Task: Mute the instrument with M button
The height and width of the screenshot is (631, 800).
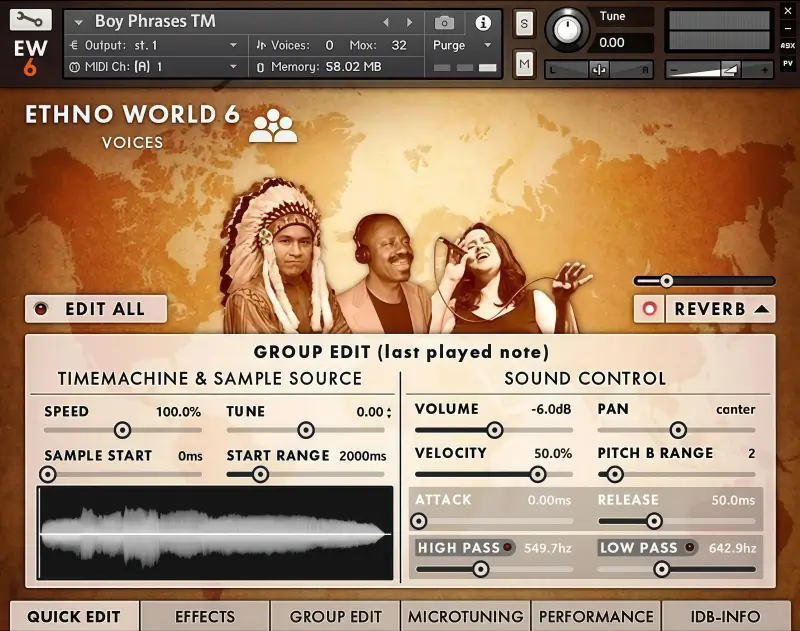Action: [x=524, y=64]
